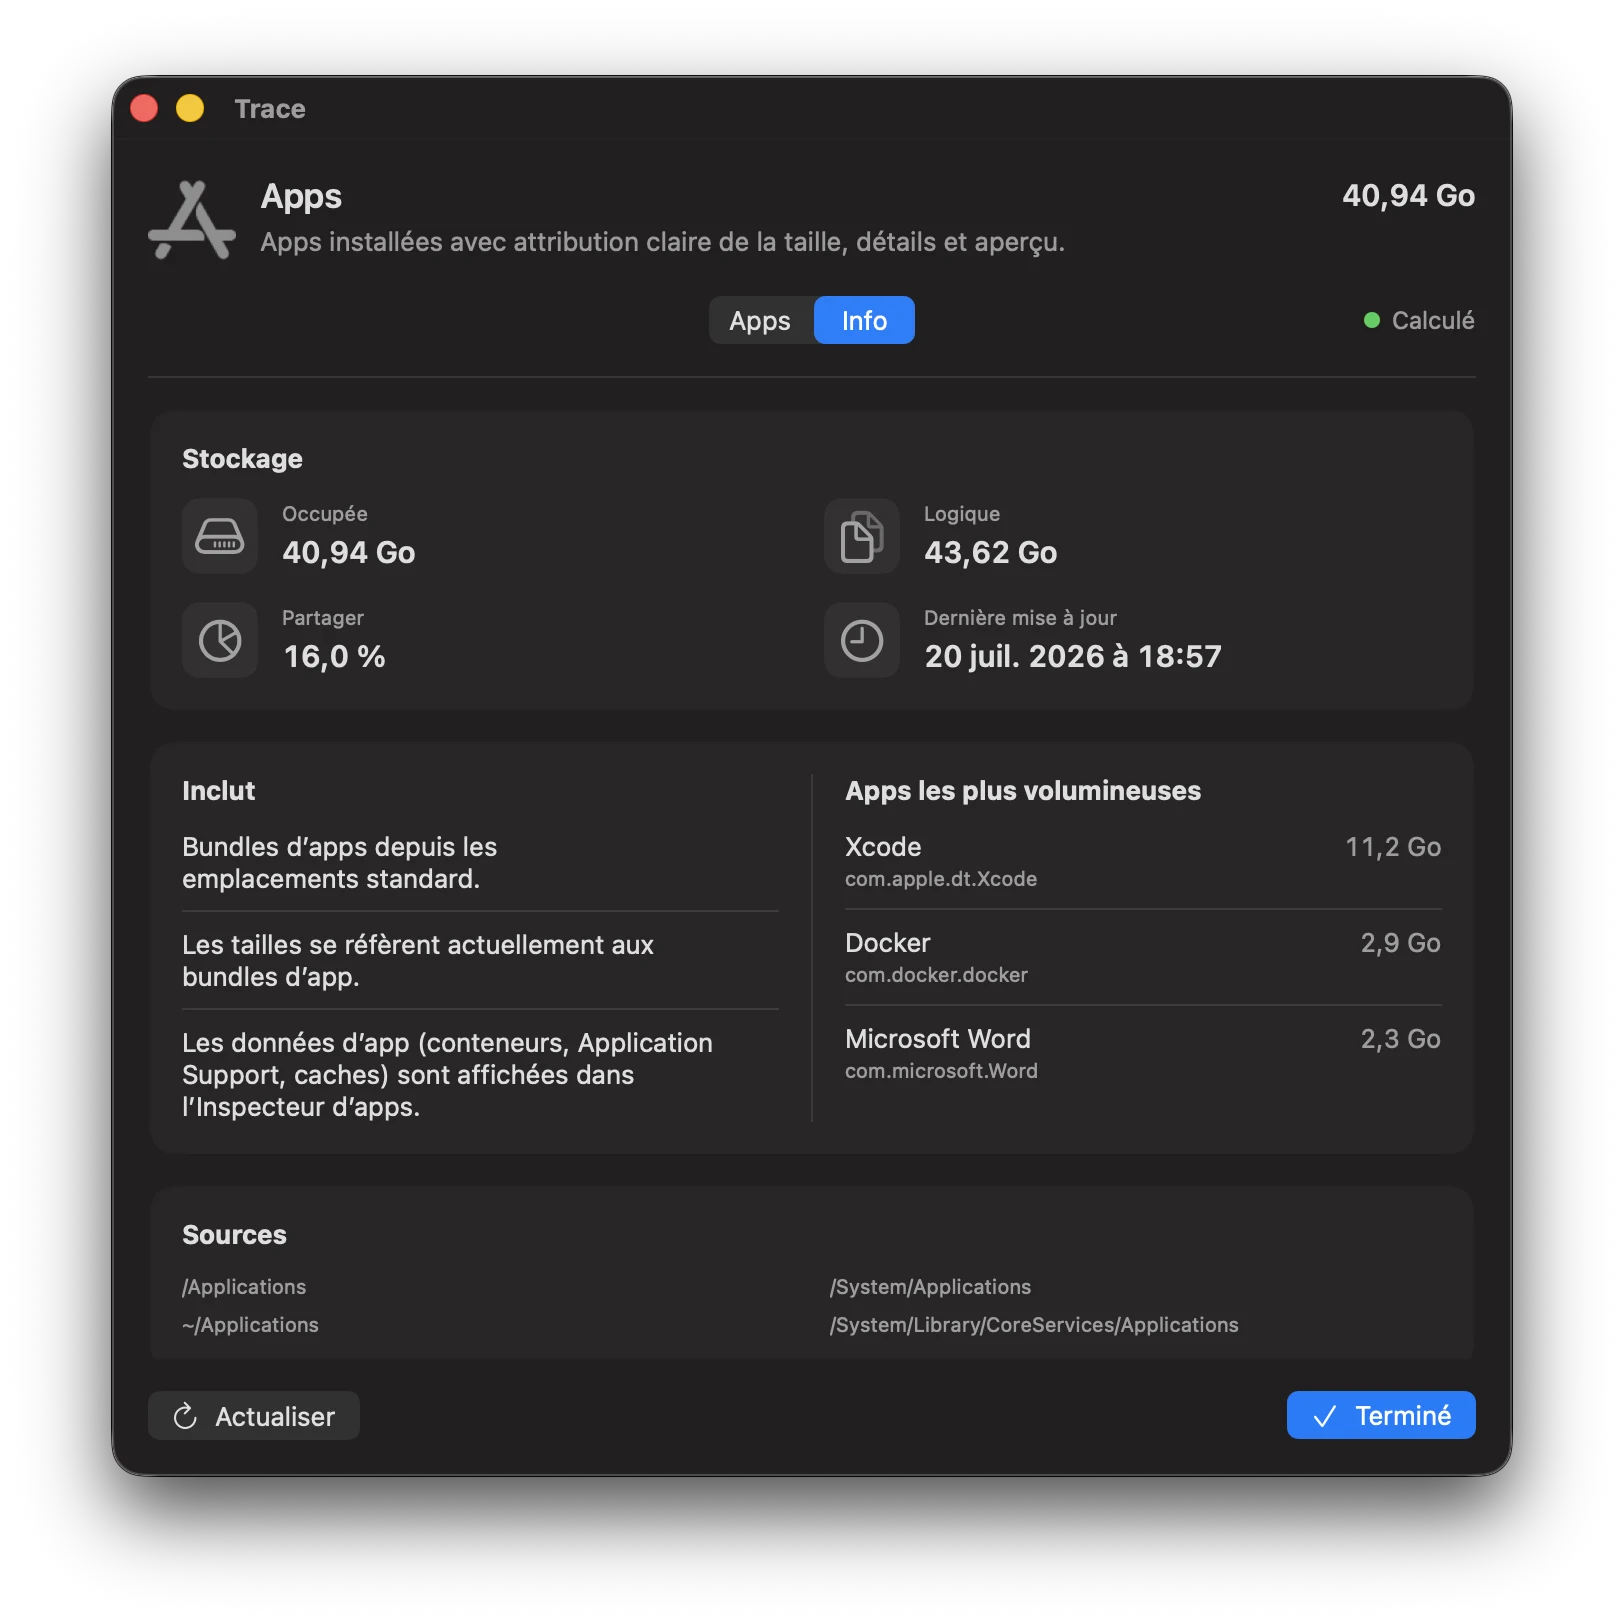This screenshot has width=1624, height=1624.
Task: Close the Trace window with red button
Action: [x=144, y=108]
